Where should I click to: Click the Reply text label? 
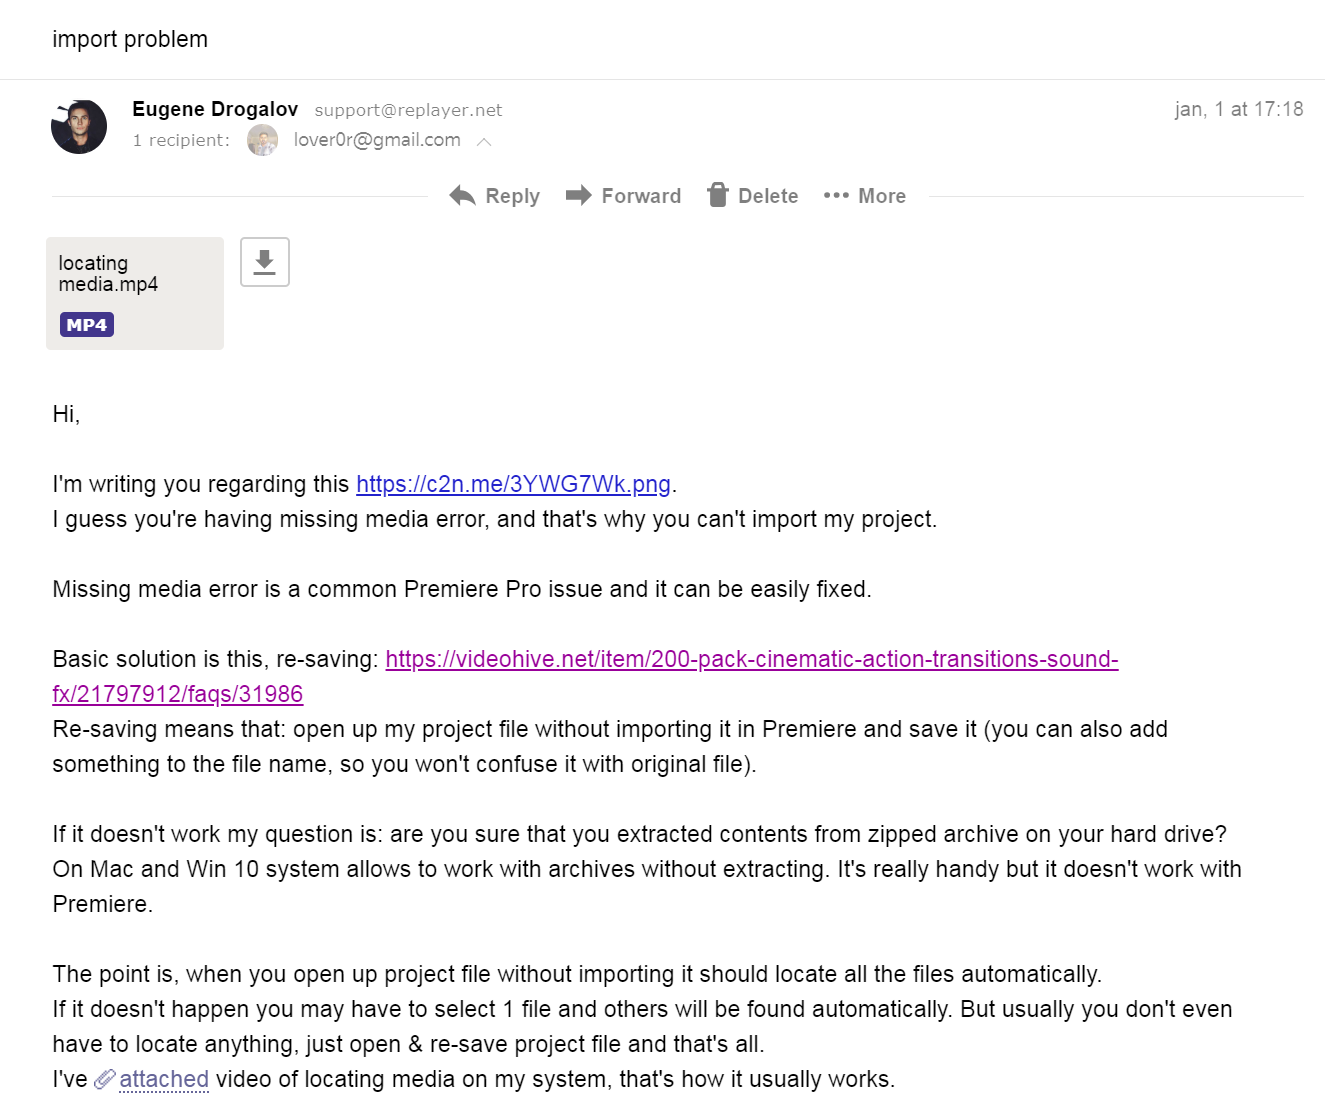(512, 196)
